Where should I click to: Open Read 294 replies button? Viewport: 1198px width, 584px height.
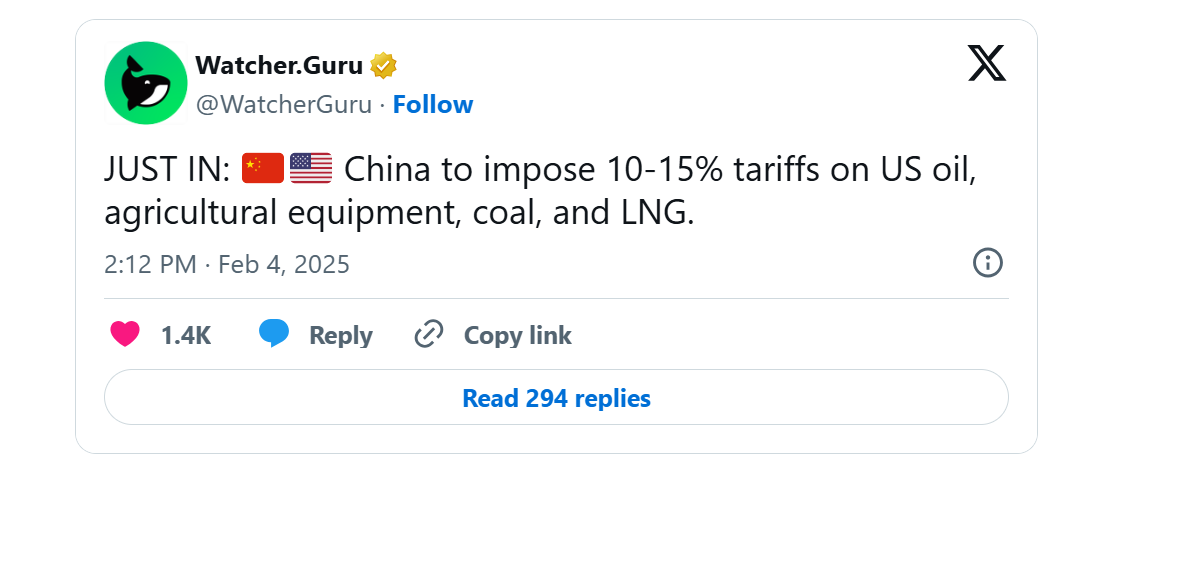pos(556,397)
